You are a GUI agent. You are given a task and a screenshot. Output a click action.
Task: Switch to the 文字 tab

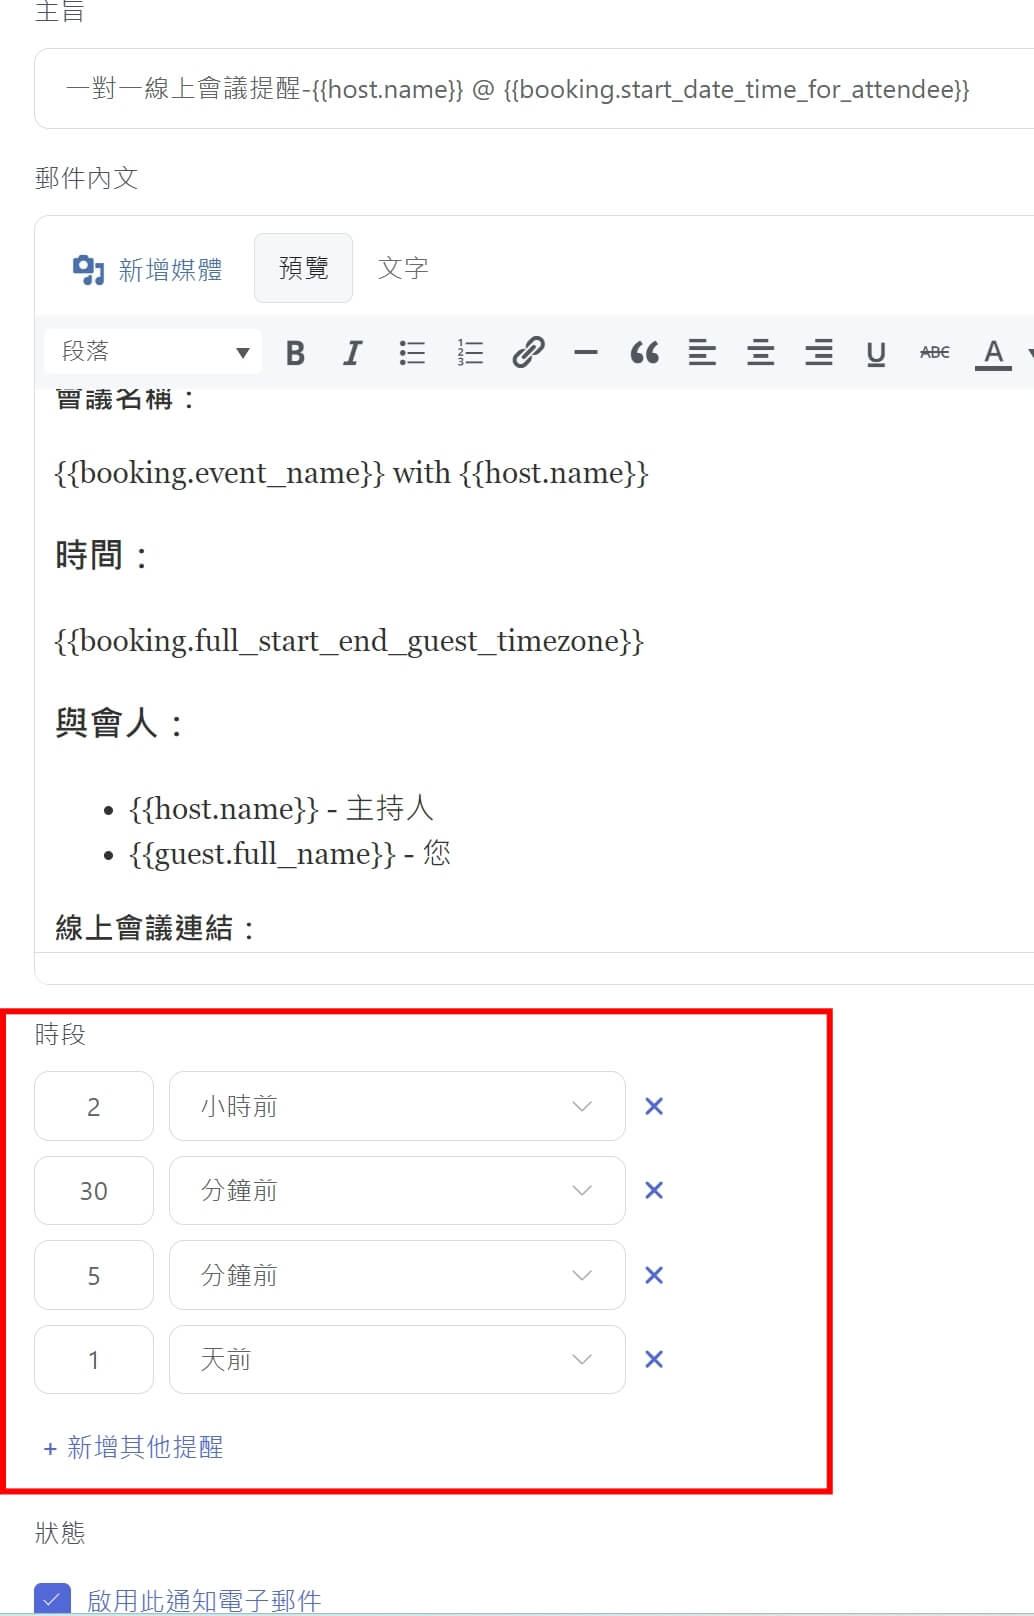point(403,268)
